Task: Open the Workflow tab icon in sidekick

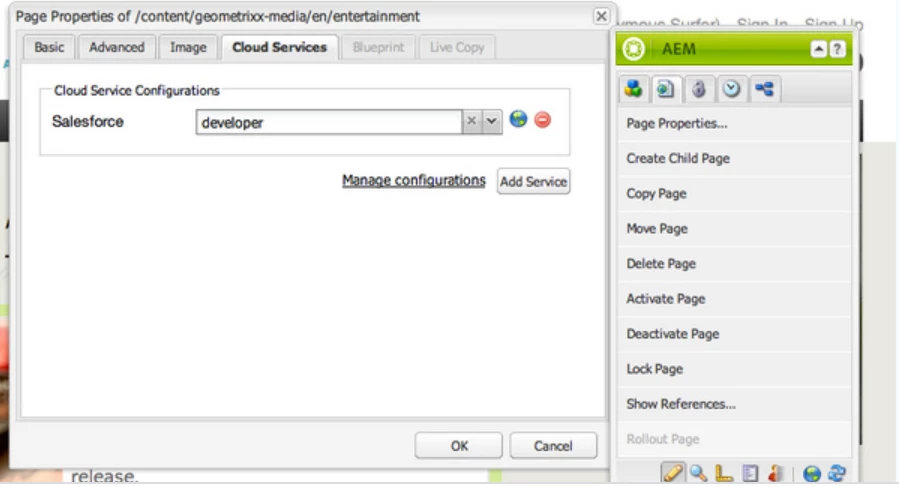Action: 764,89
